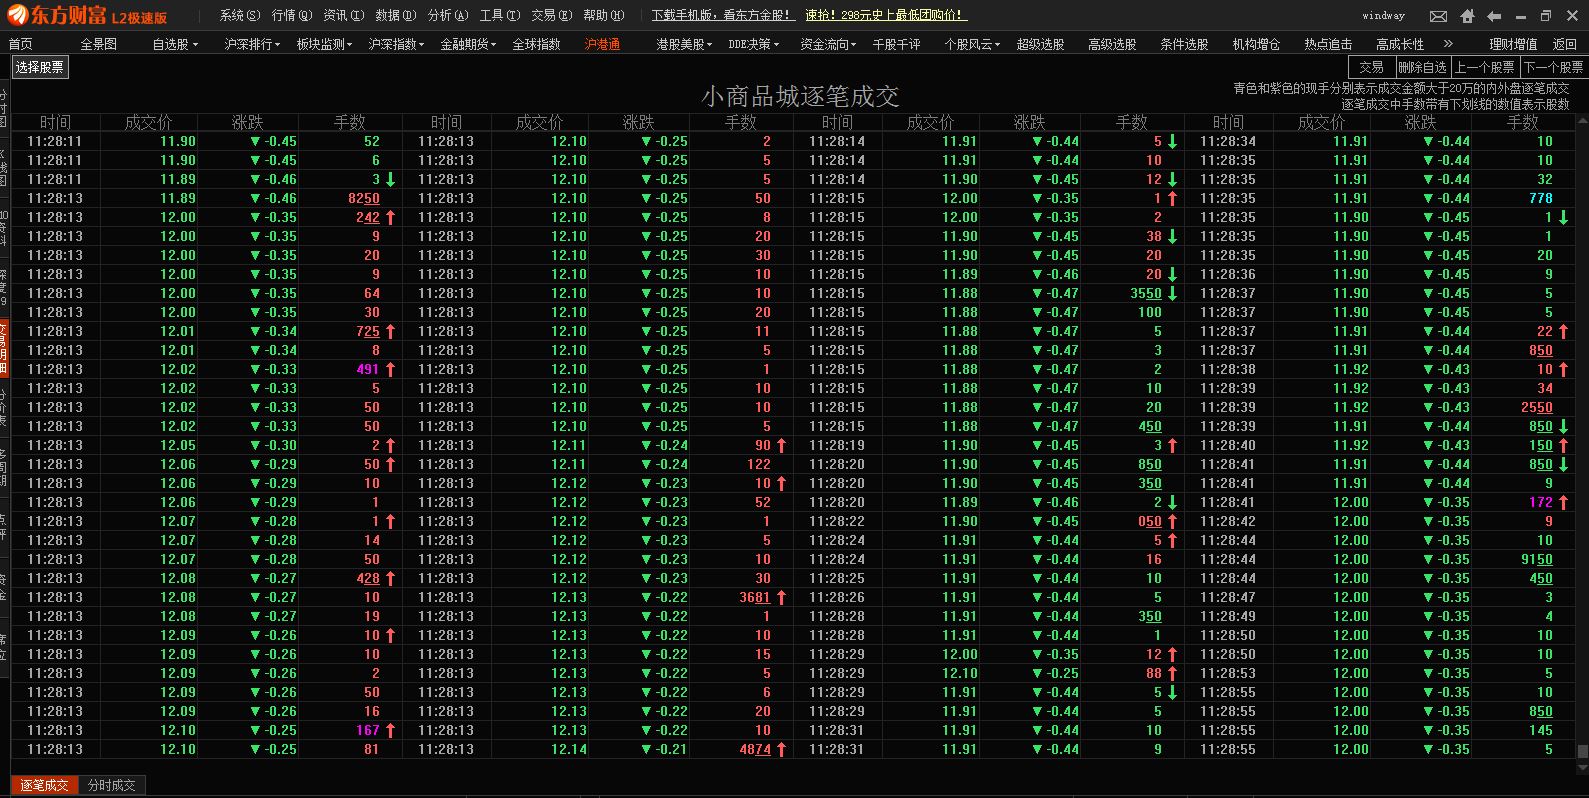Viewport: 1589px width, 798px height.
Task: Open the 理财增值 tab
Action: click(x=1513, y=44)
